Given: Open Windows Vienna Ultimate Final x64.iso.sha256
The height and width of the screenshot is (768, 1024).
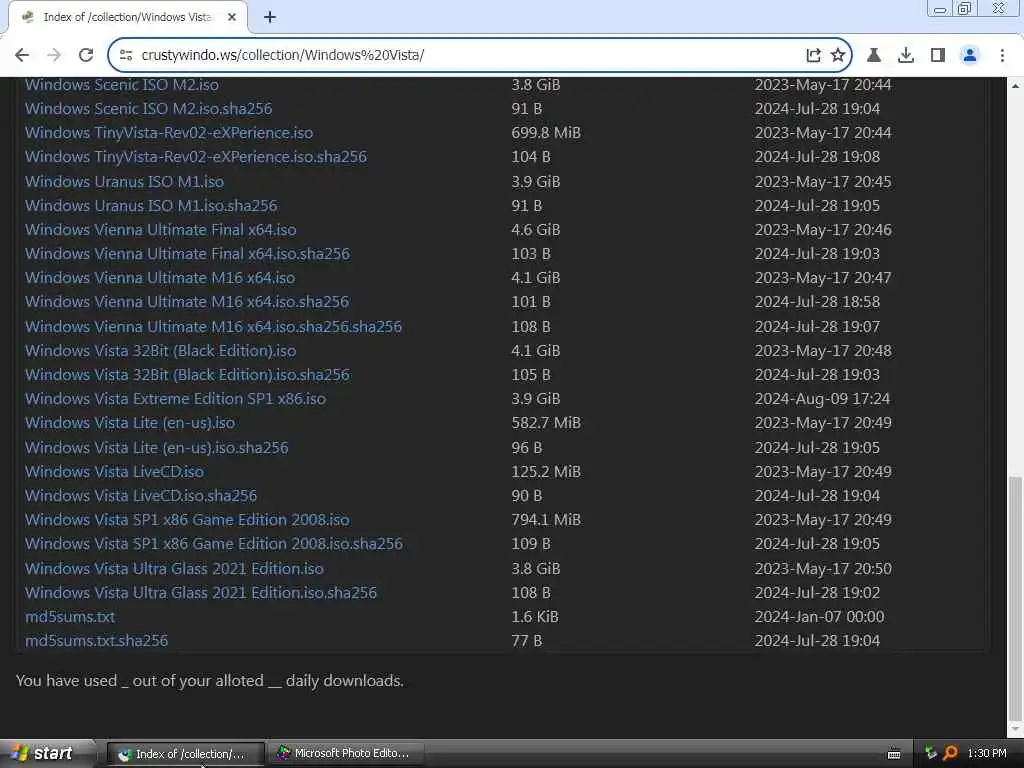Looking at the screenshot, I should pyautogui.click(x=187, y=253).
